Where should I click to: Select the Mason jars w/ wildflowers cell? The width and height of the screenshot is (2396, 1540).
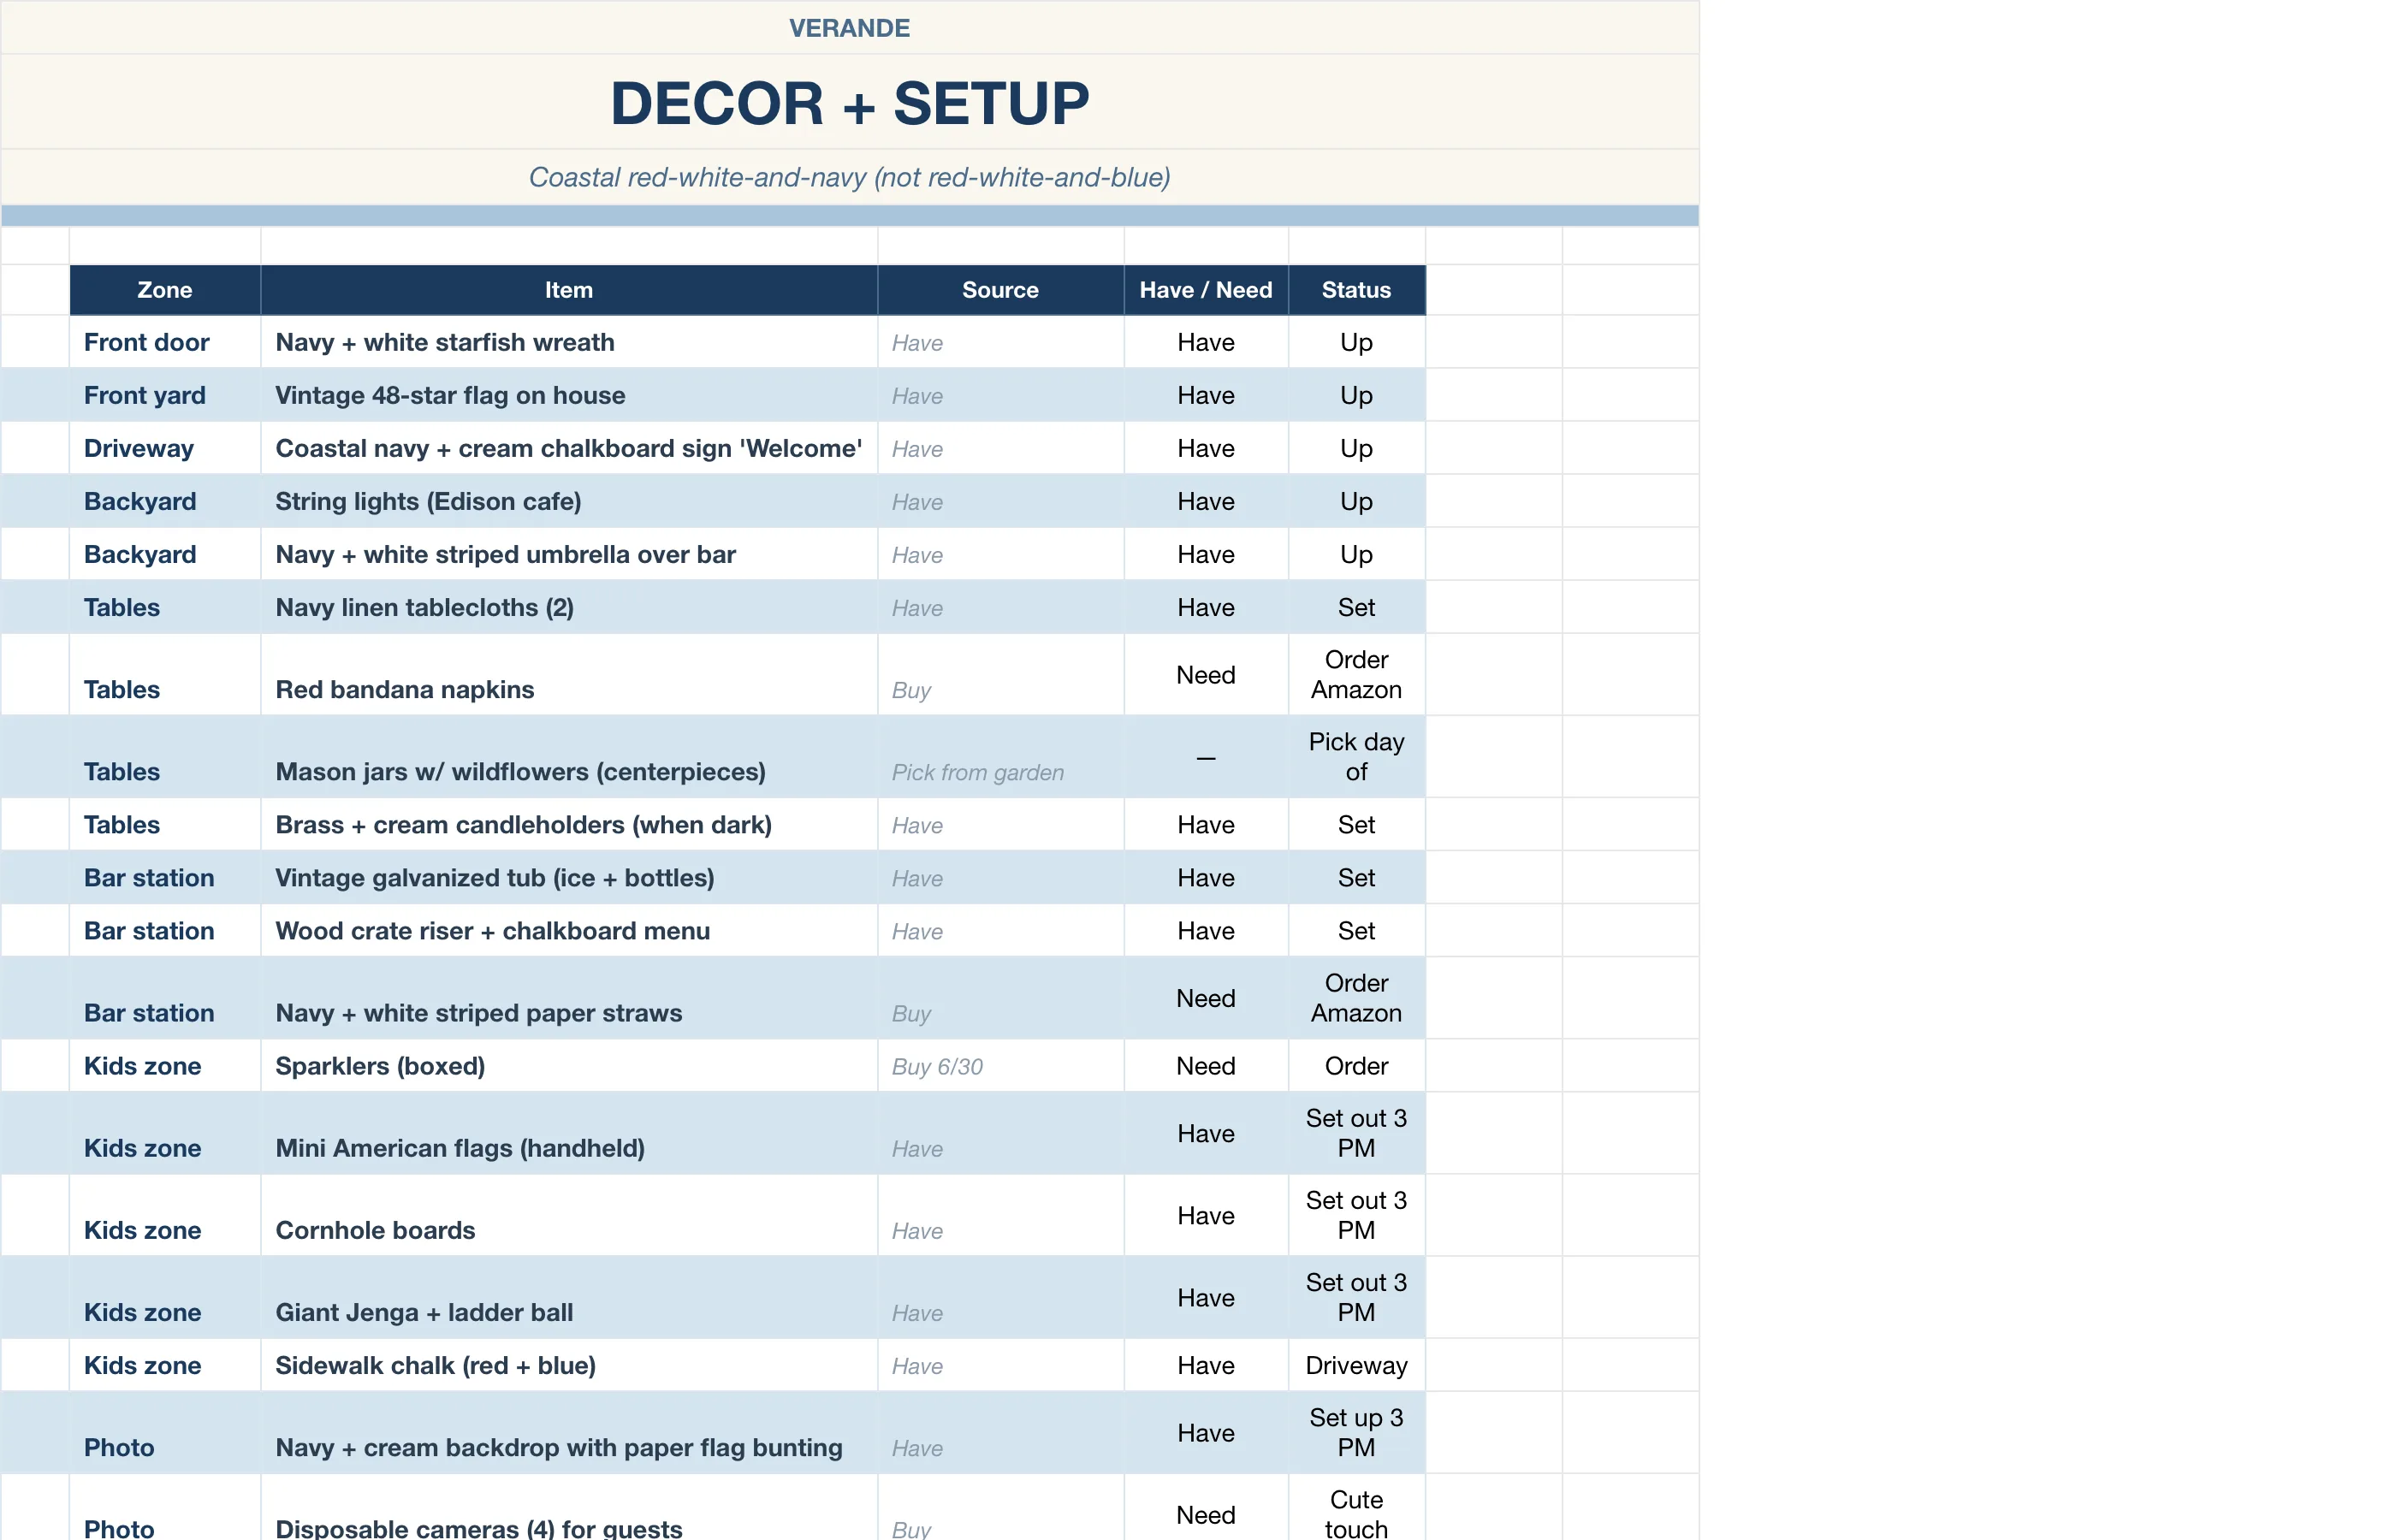click(x=569, y=757)
